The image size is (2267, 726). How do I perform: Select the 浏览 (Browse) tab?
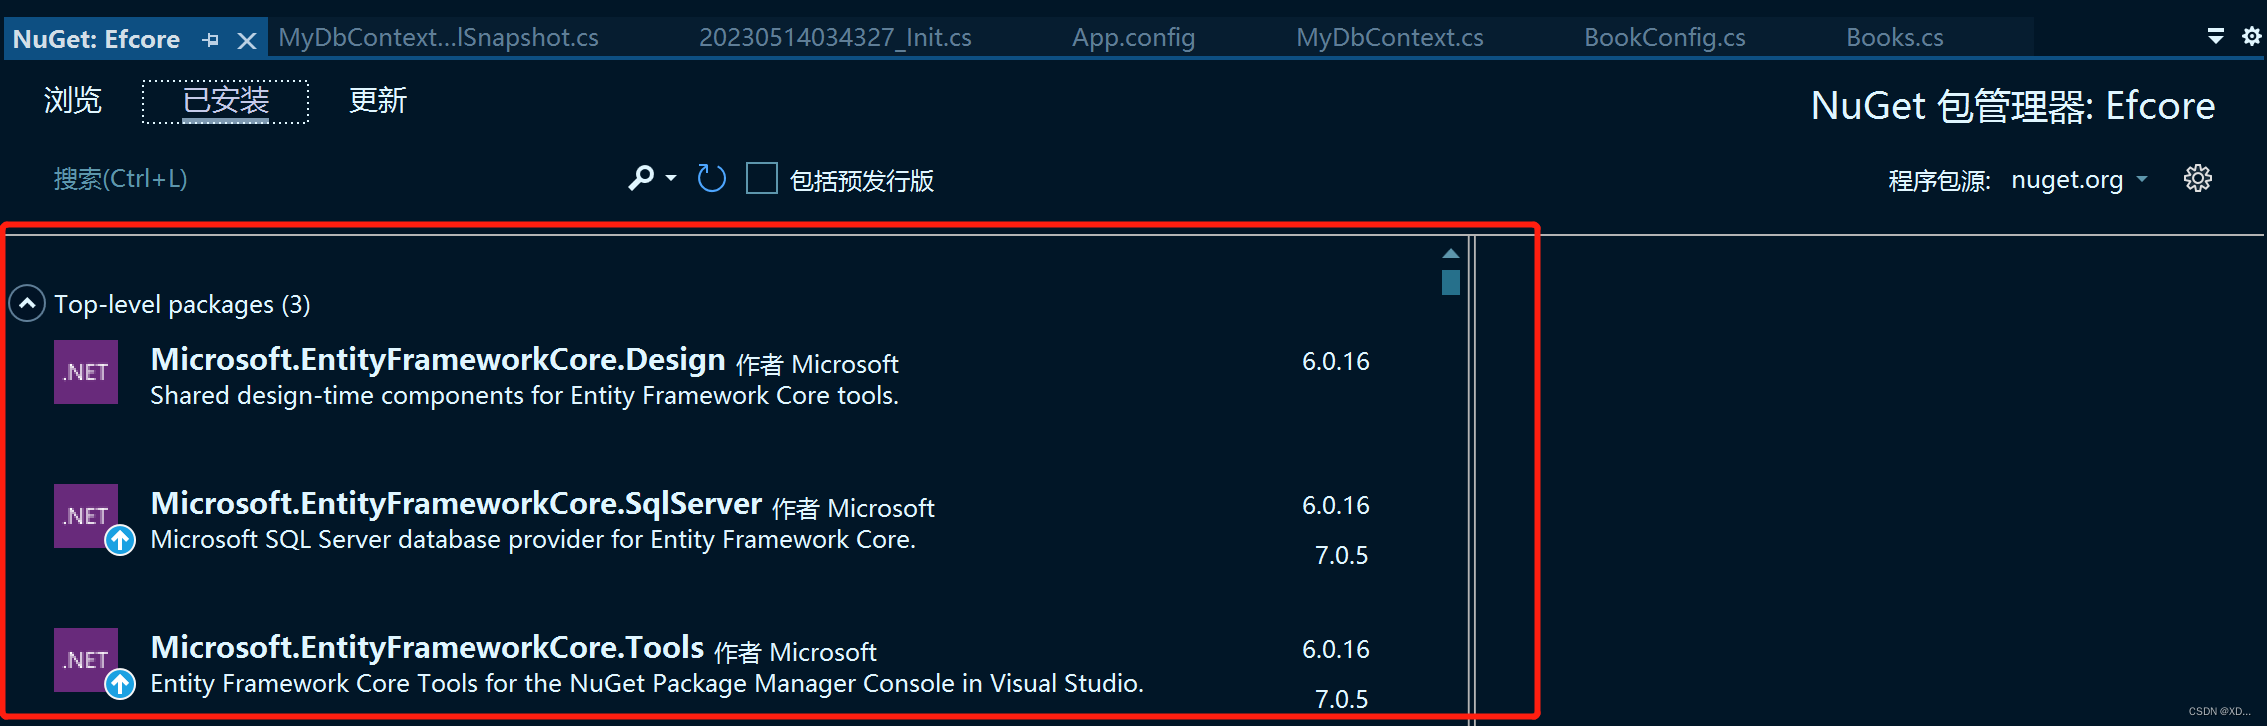coord(73,101)
